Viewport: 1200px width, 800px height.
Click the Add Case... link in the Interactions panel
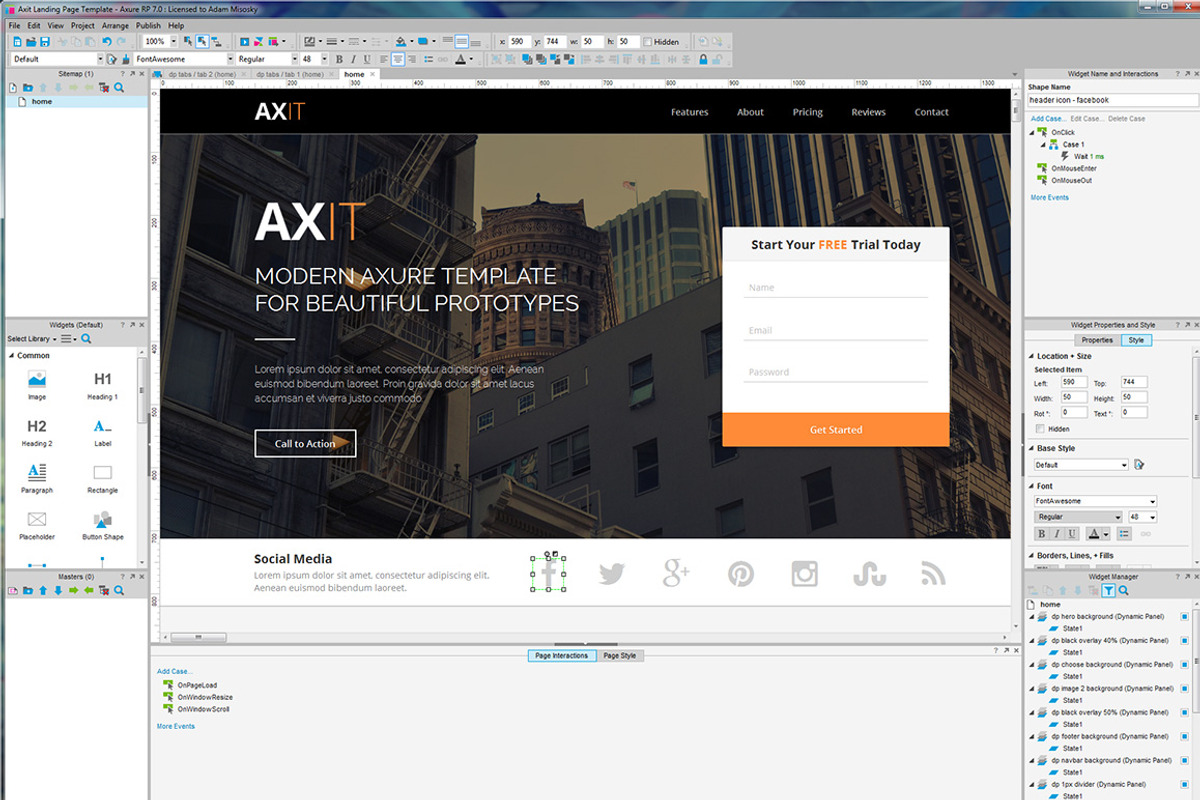coord(1048,119)
